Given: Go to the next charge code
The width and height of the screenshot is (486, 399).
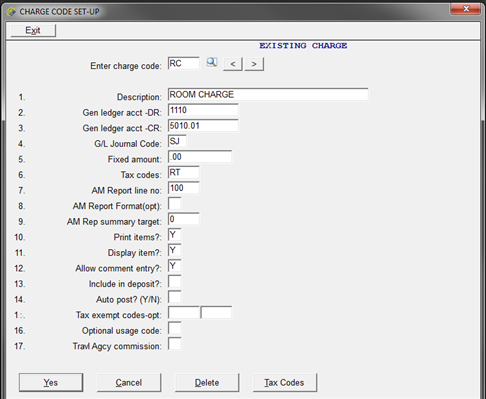Looking at the screenshot, I should tap(254, 64).
